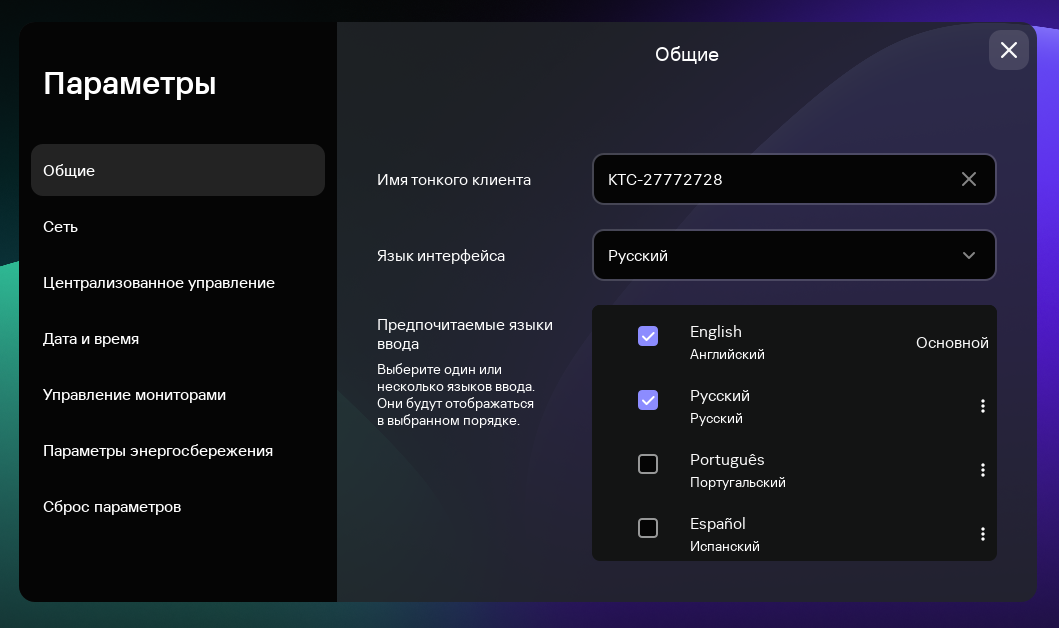Uncheck the English input language checkbox
This screenshot has height=628, width=1059.
click(648, 336)
